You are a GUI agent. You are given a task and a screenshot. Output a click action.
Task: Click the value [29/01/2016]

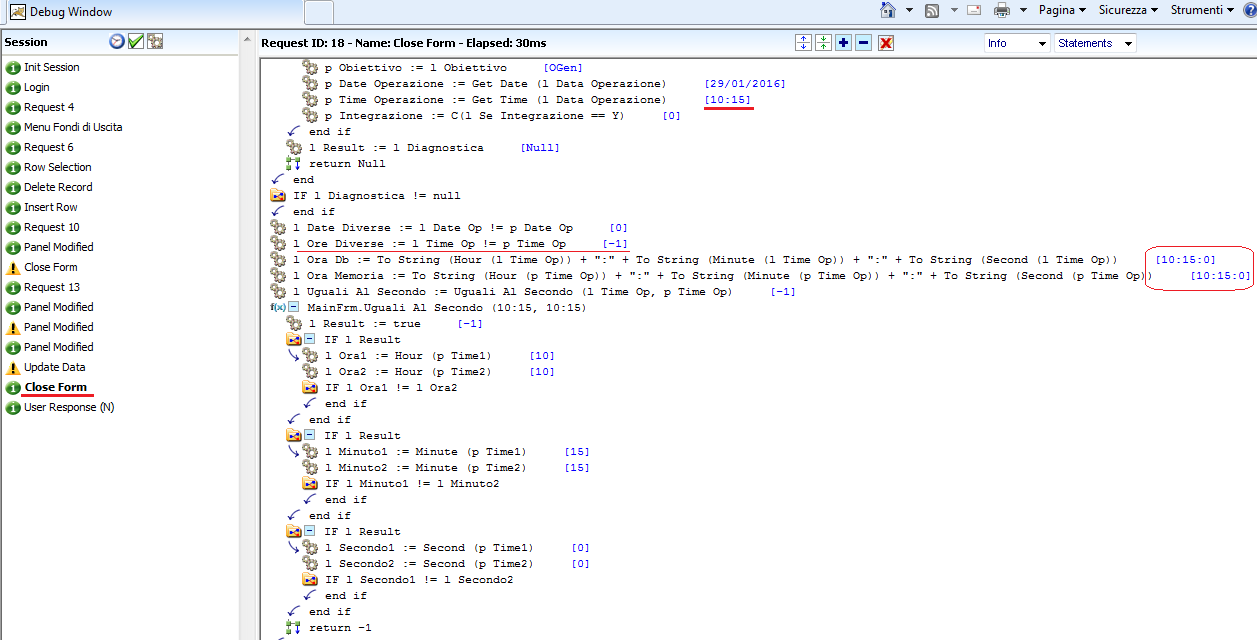[x=745, y=83]
